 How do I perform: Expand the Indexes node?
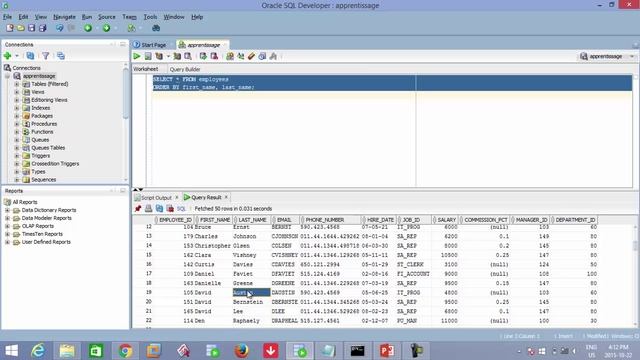tap(17, 108)
